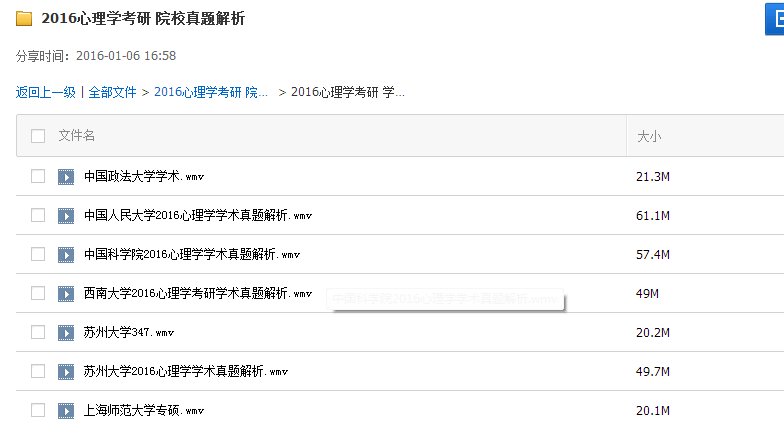Click video icon for 中国科学院2016 file
Viewport: 784px width, 443px height.
click(66, 254)
